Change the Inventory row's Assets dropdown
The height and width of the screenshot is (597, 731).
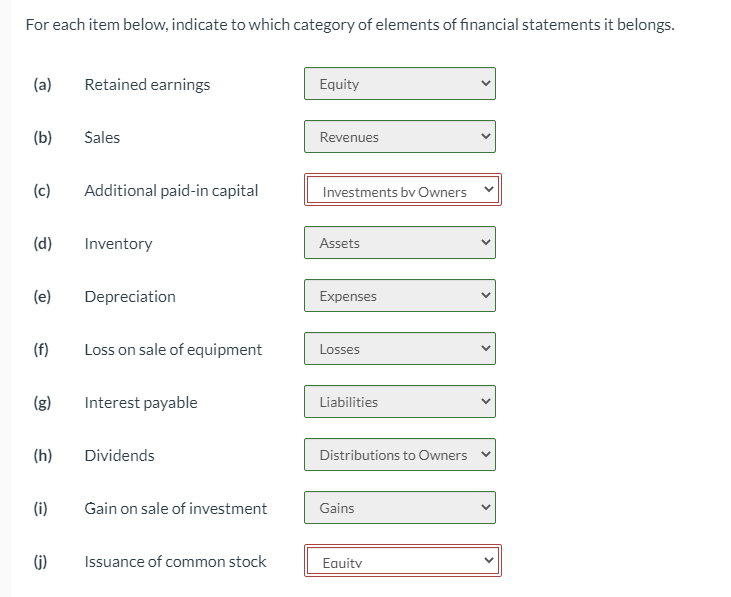400,243
